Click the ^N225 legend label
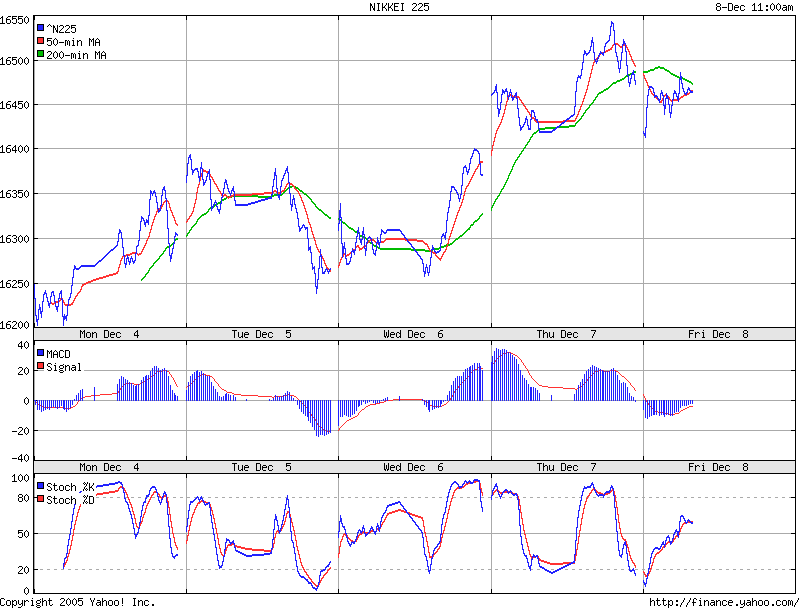 [61, 29]
